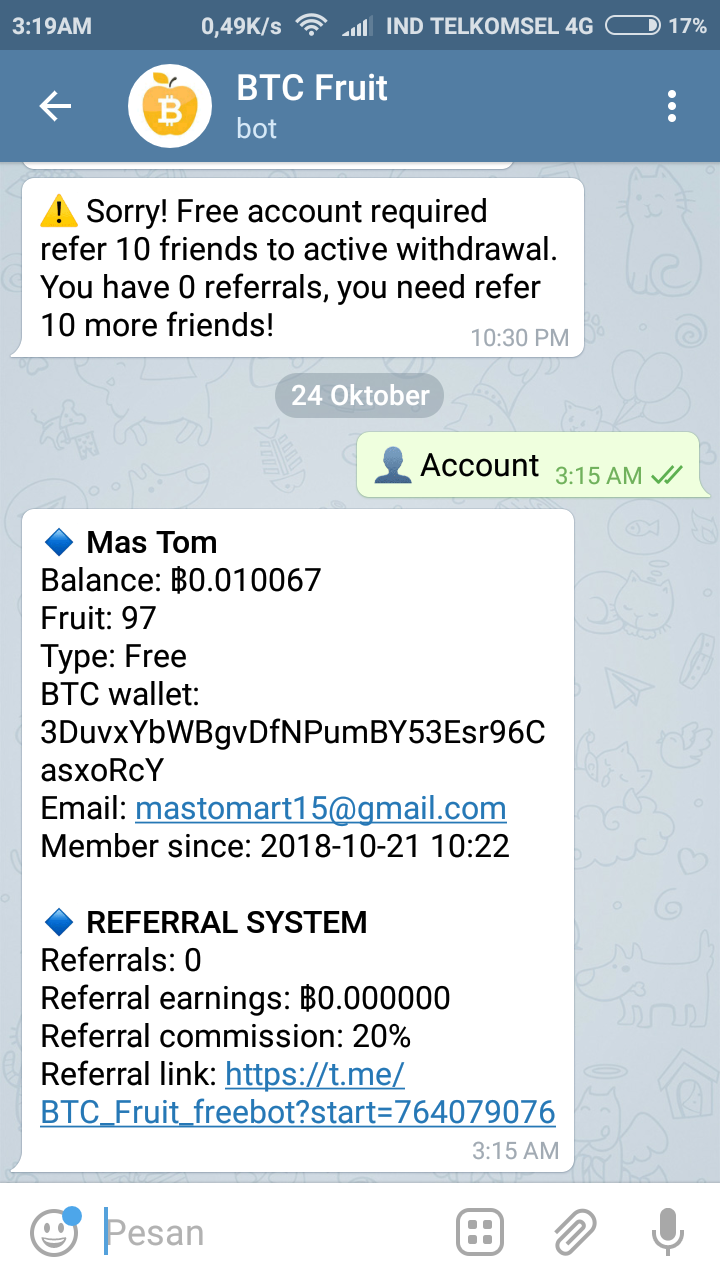Screen dimensions: 720x1280
Task: Tap the warning triangle emoji
Action: (59, 212)
